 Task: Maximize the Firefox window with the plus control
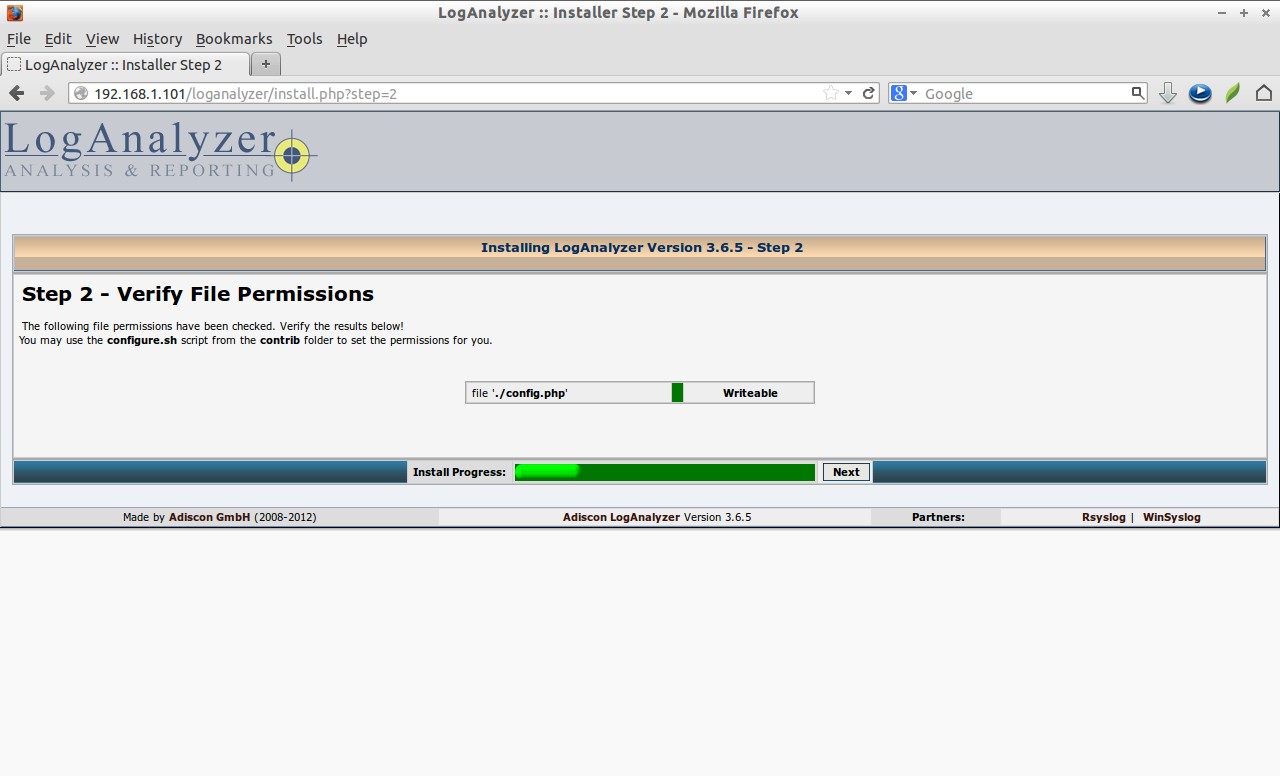pos(1244,13)
